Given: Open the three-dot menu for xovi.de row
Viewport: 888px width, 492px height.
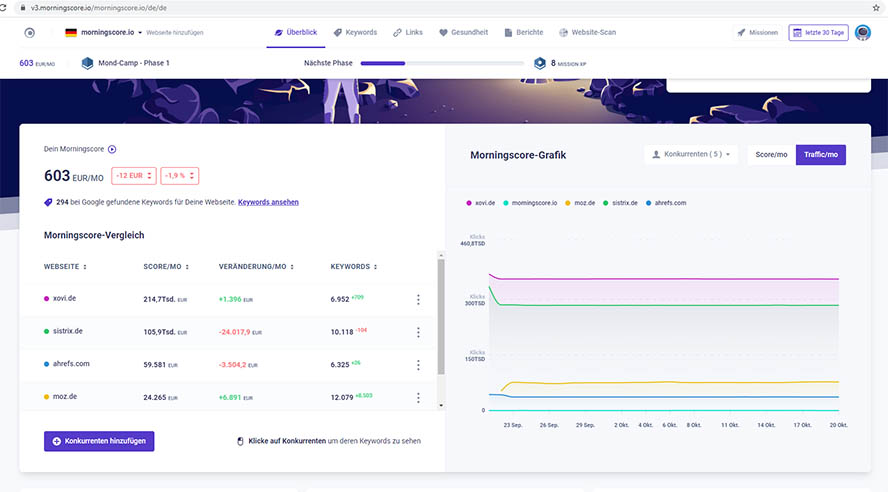Looking at the screenshot, I should click(x=419, y=300).
